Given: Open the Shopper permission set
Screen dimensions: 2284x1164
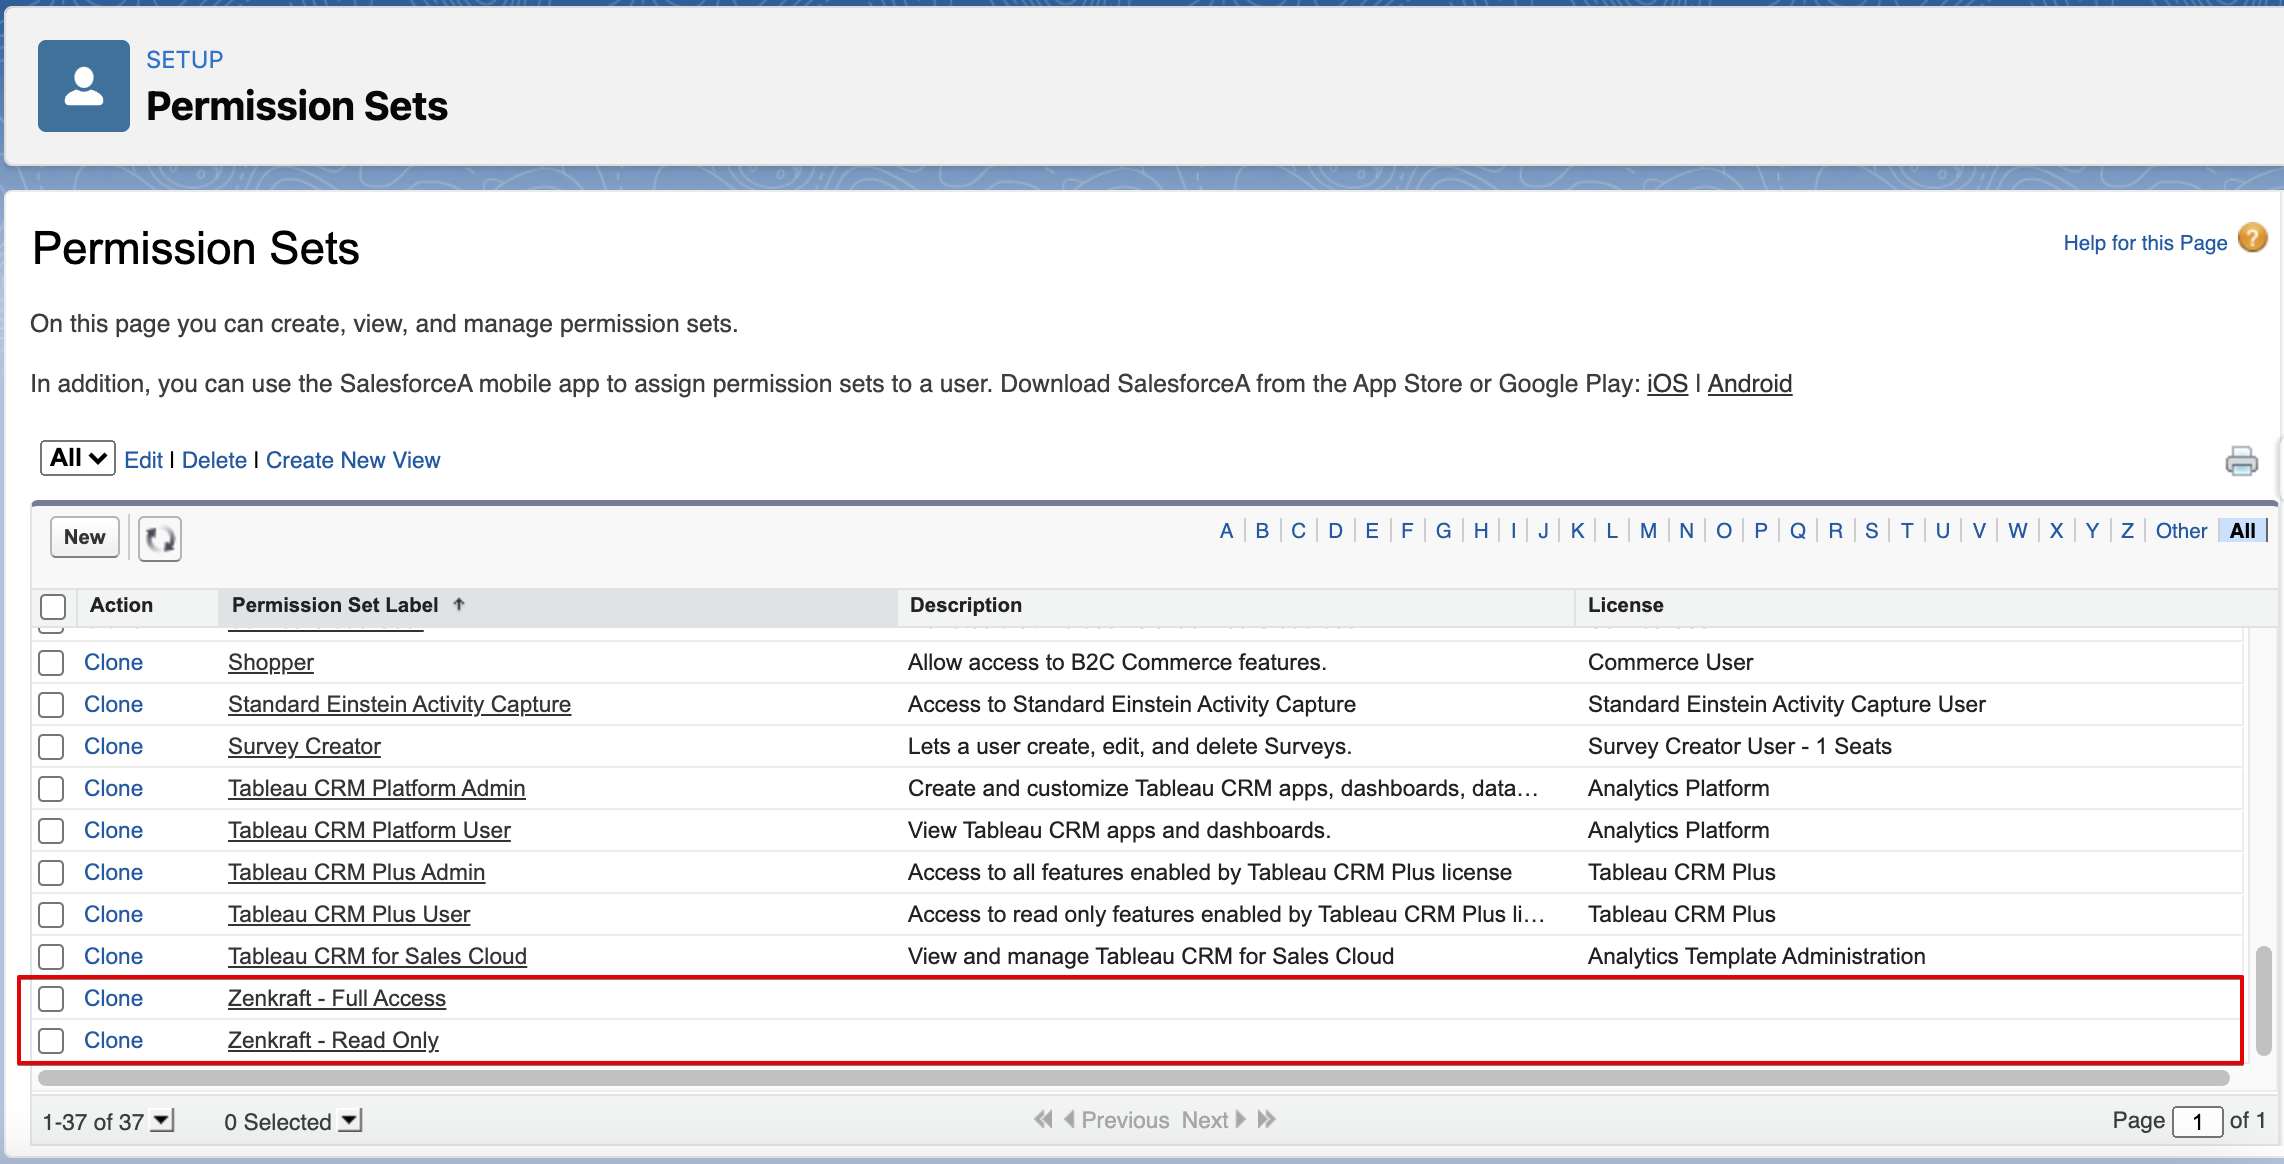Looking at the screenshot, I should 271,663.
